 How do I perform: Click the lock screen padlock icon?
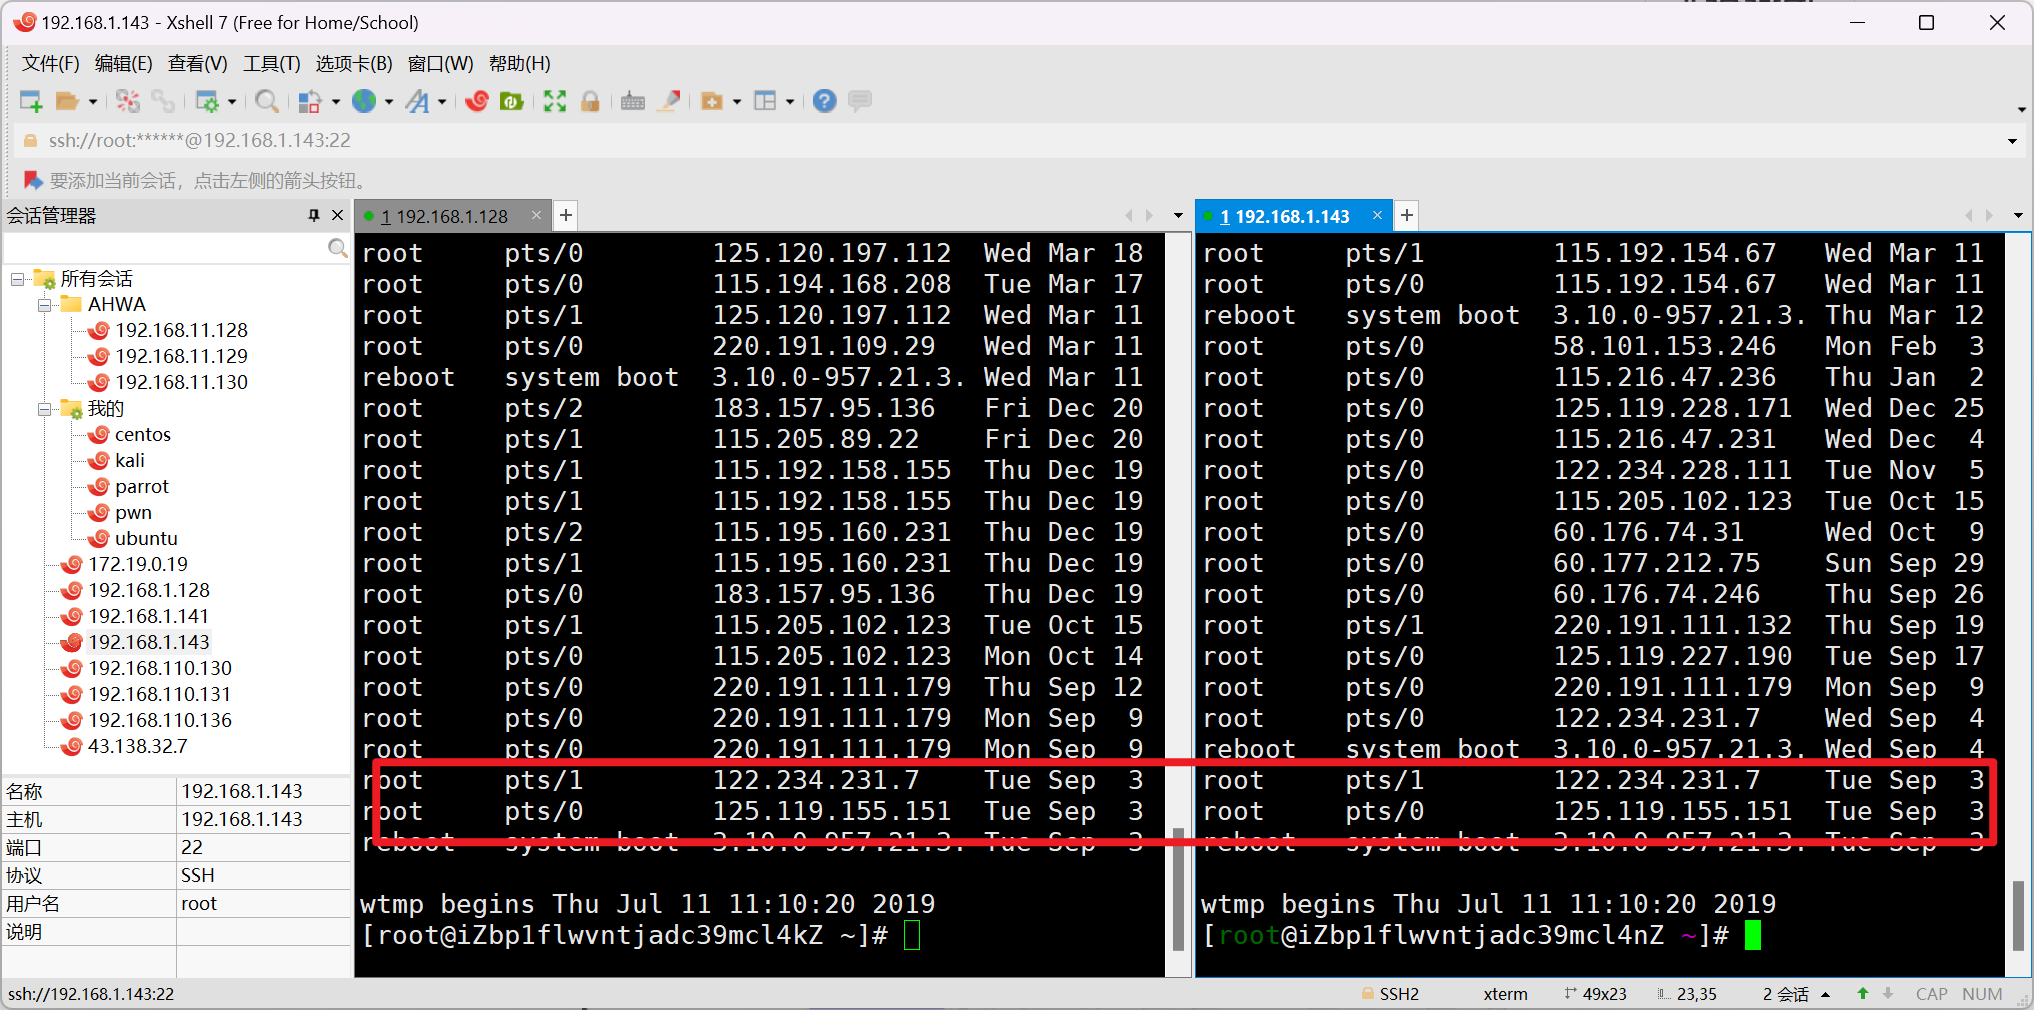click(590, 101)
